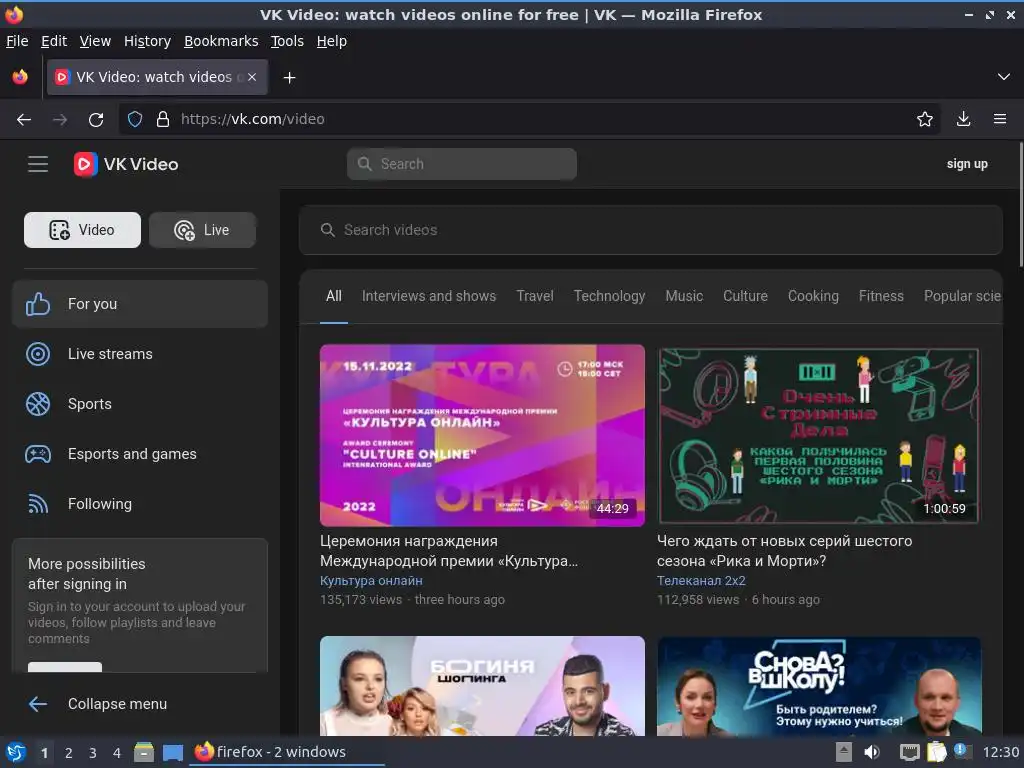This screenshot has width=1024, height=768.
Task: Select the Video mode button
Action: tap(82, 230)
